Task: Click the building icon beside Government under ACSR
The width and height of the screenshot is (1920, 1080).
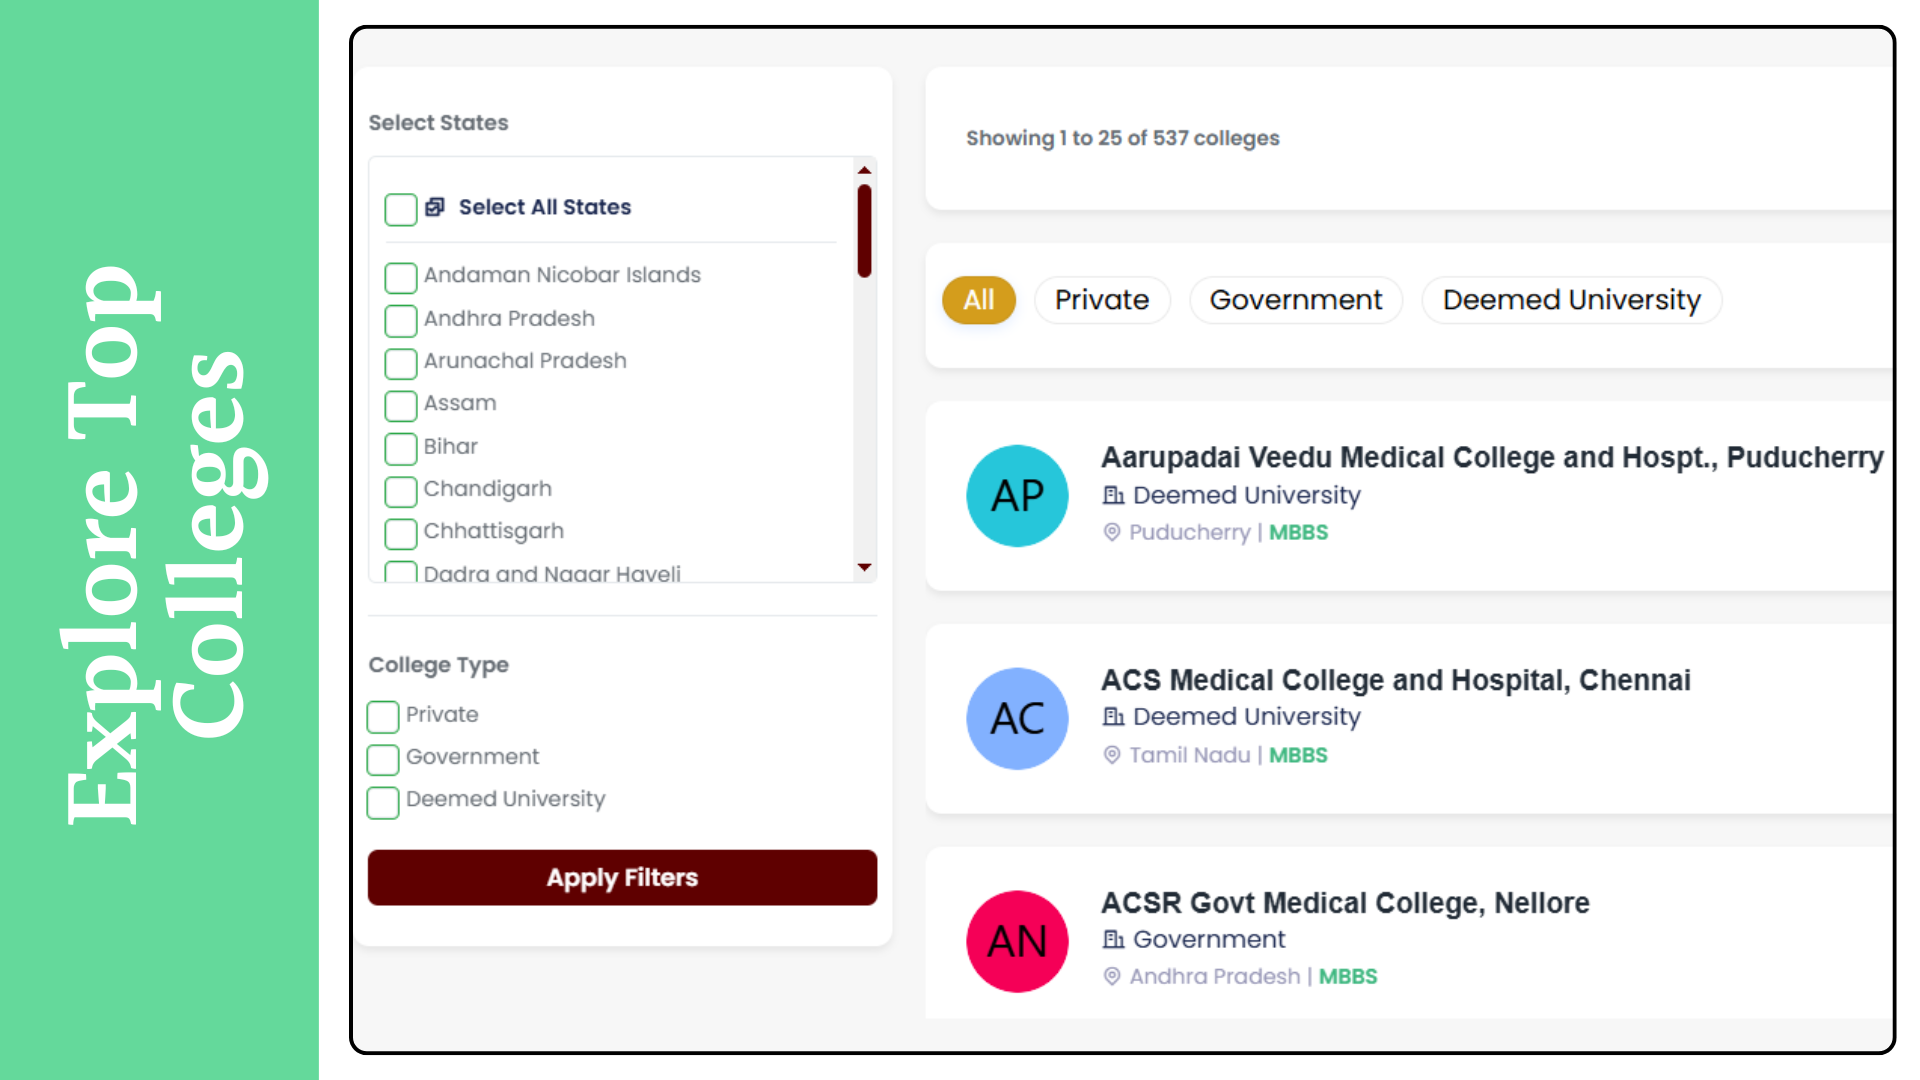Action: tap(1113, 939)
